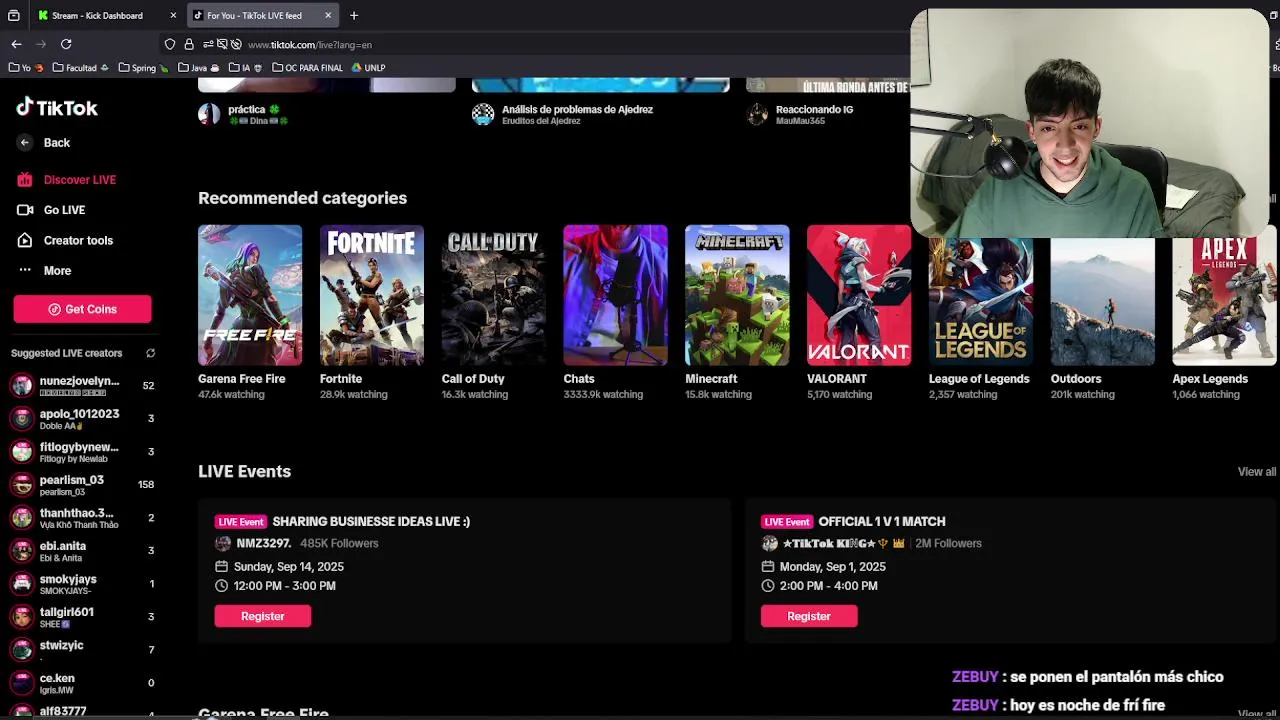Open OFFICIAL 1 V 1 MATCH event title
This screenshot has width=1280, height=720.
[882, 521]
